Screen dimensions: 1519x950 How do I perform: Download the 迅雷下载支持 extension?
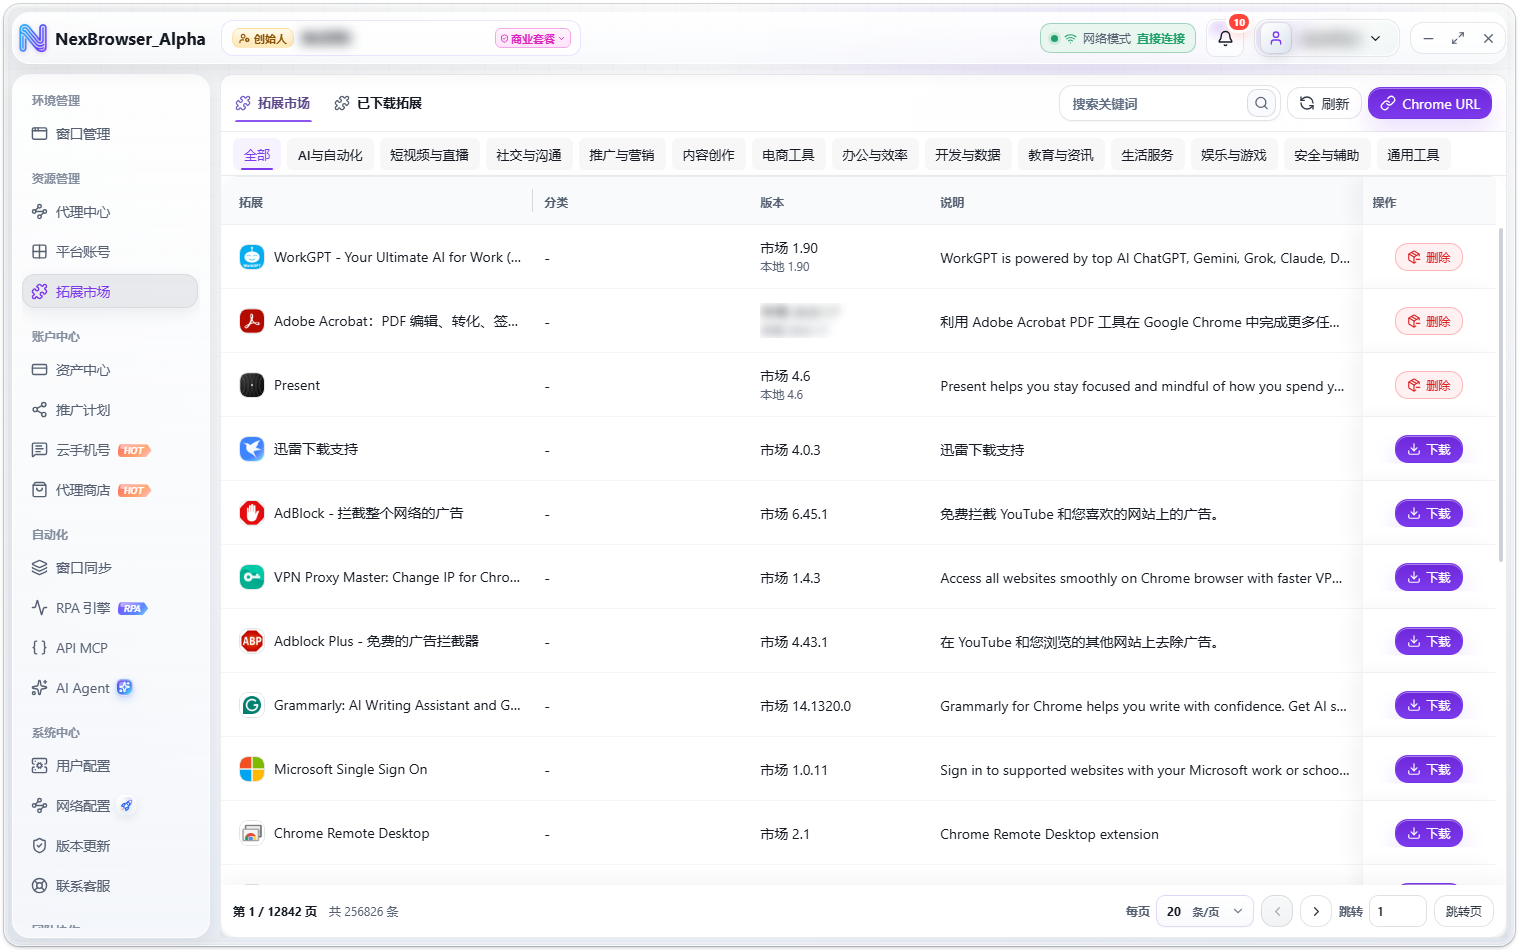coord(1429,449)
